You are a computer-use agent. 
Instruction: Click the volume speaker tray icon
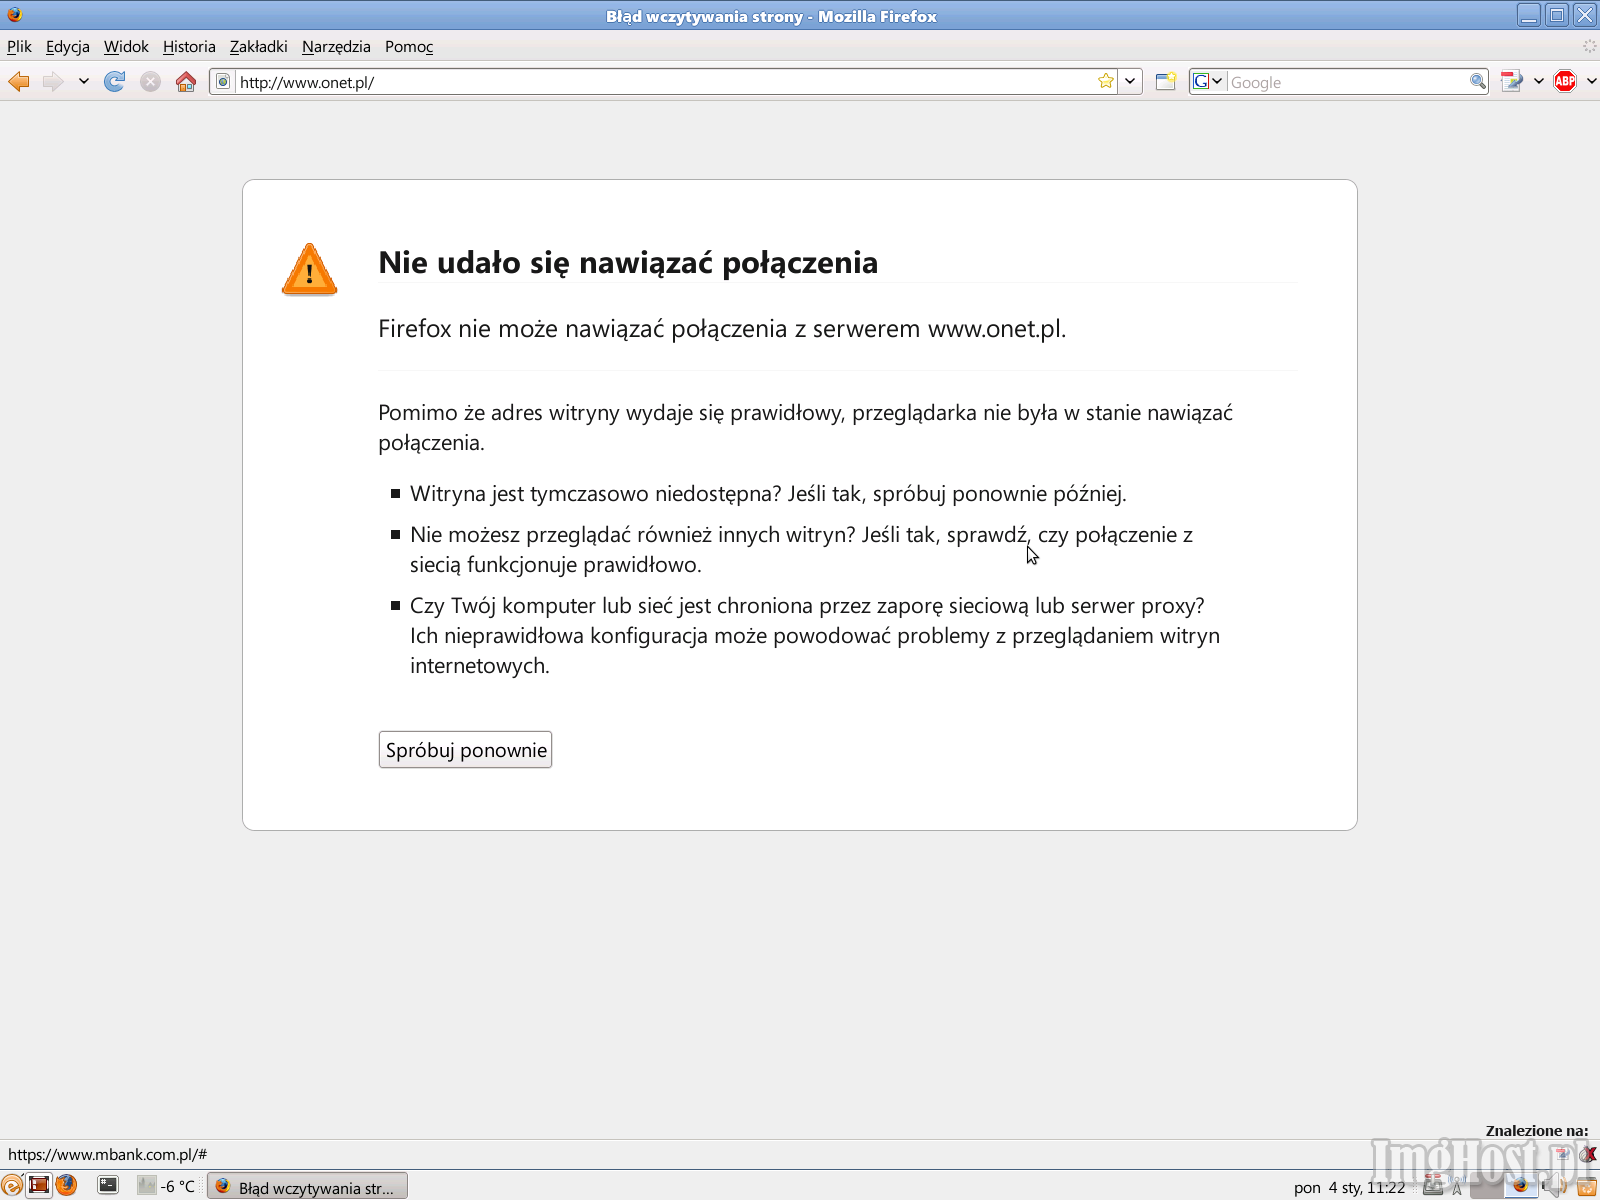pyautogui.click(x=1555, y=1186)
